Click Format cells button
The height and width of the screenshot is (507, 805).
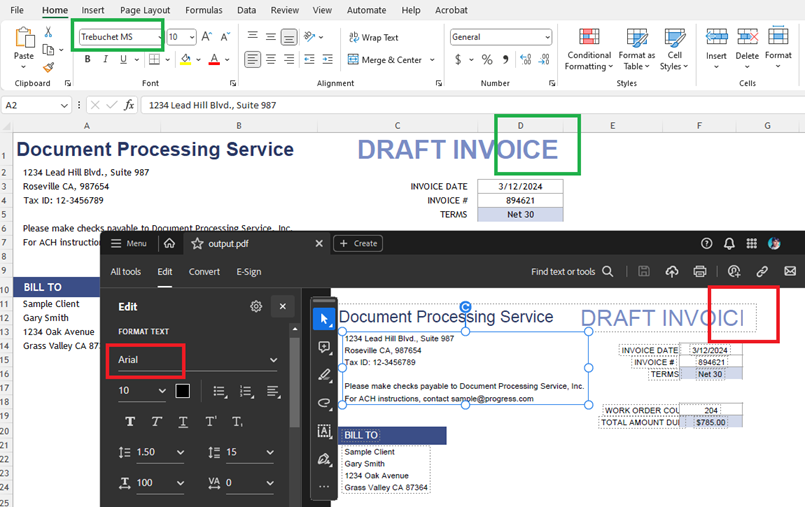pos(778,48)
